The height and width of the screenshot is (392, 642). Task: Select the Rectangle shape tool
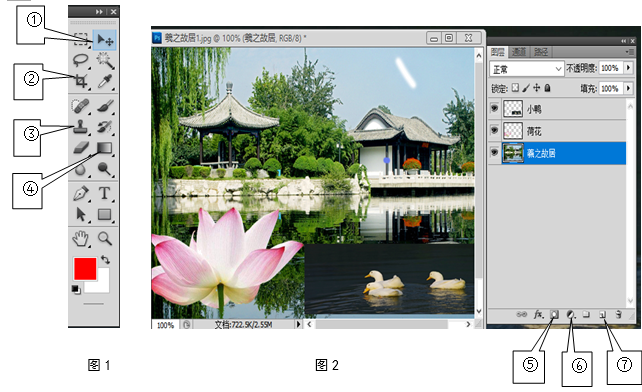105,214
